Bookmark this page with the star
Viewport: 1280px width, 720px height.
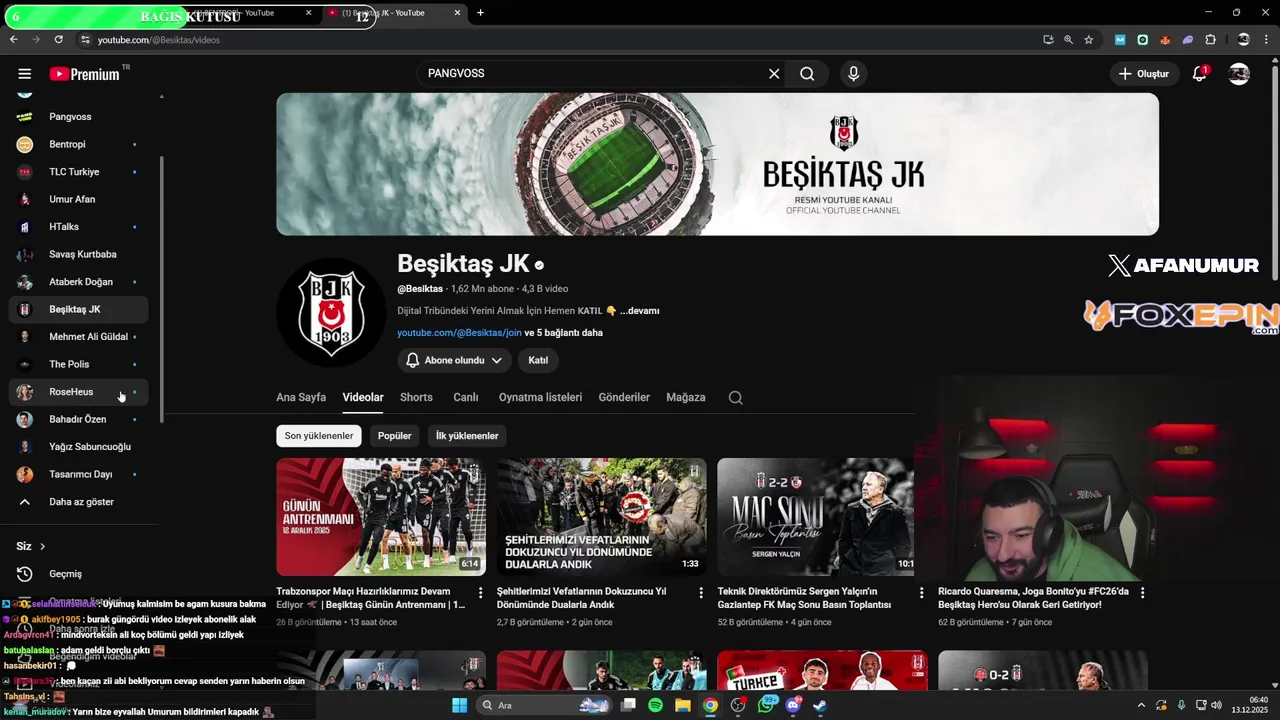pos(1089,40)
